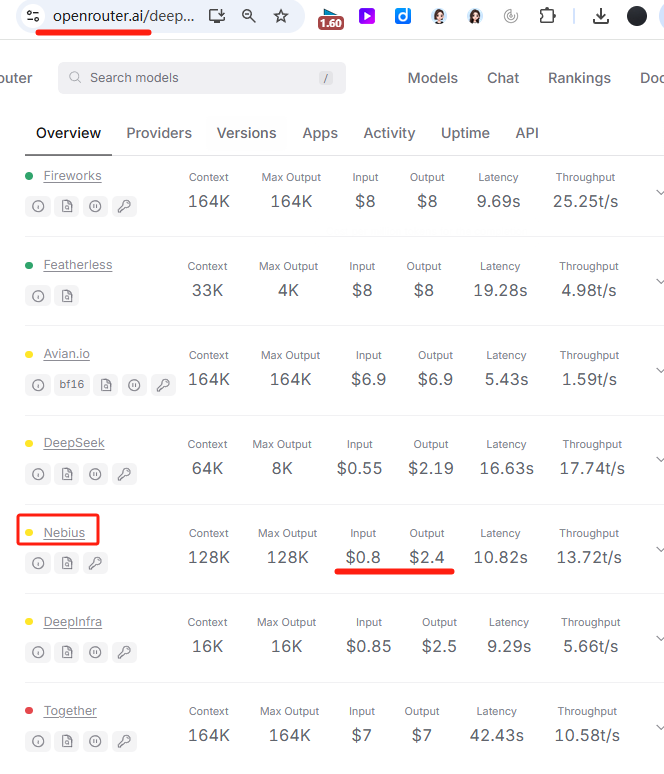This screenshot has width=664, height=774.
Task: Click Together latency value 42.43s
Action: (x=496, y=735)
